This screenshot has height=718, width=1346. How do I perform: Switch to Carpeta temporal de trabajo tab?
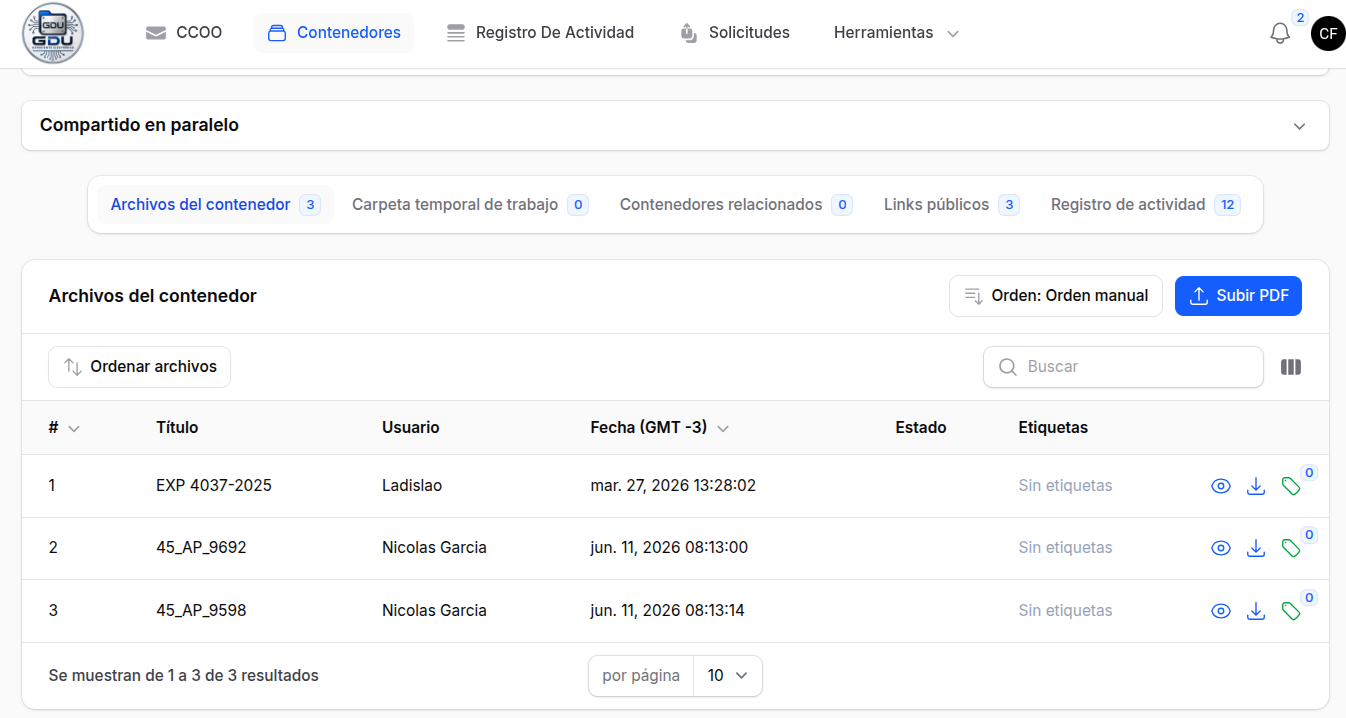click(x=470, y=205)
